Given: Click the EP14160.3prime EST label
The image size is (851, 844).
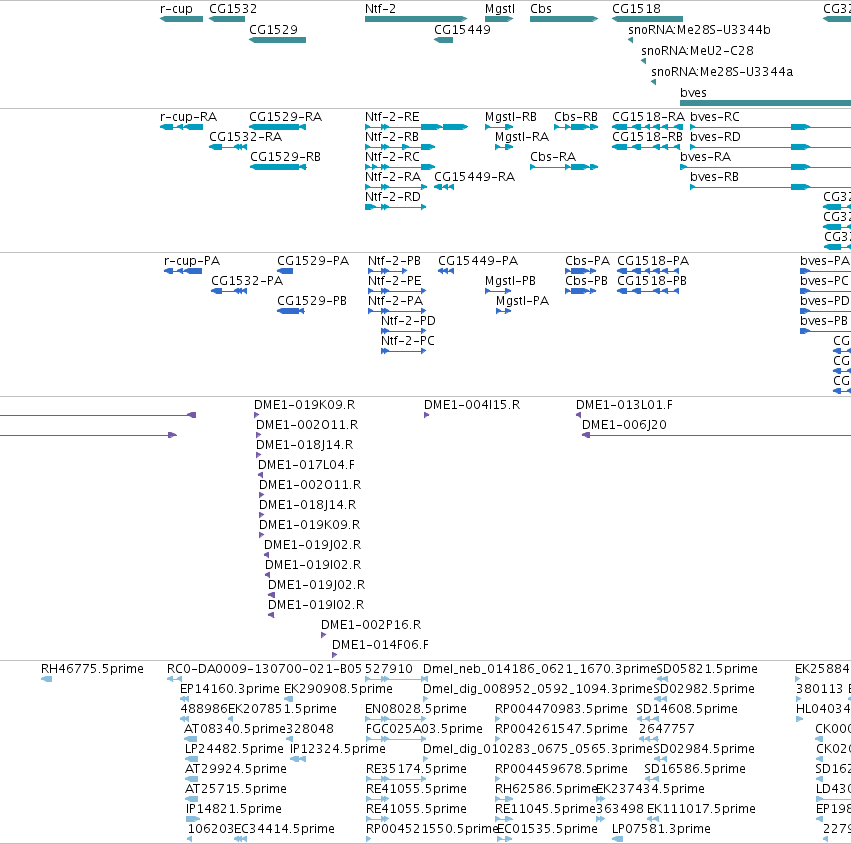Looking at the screenshot, I should click(230, 689).
